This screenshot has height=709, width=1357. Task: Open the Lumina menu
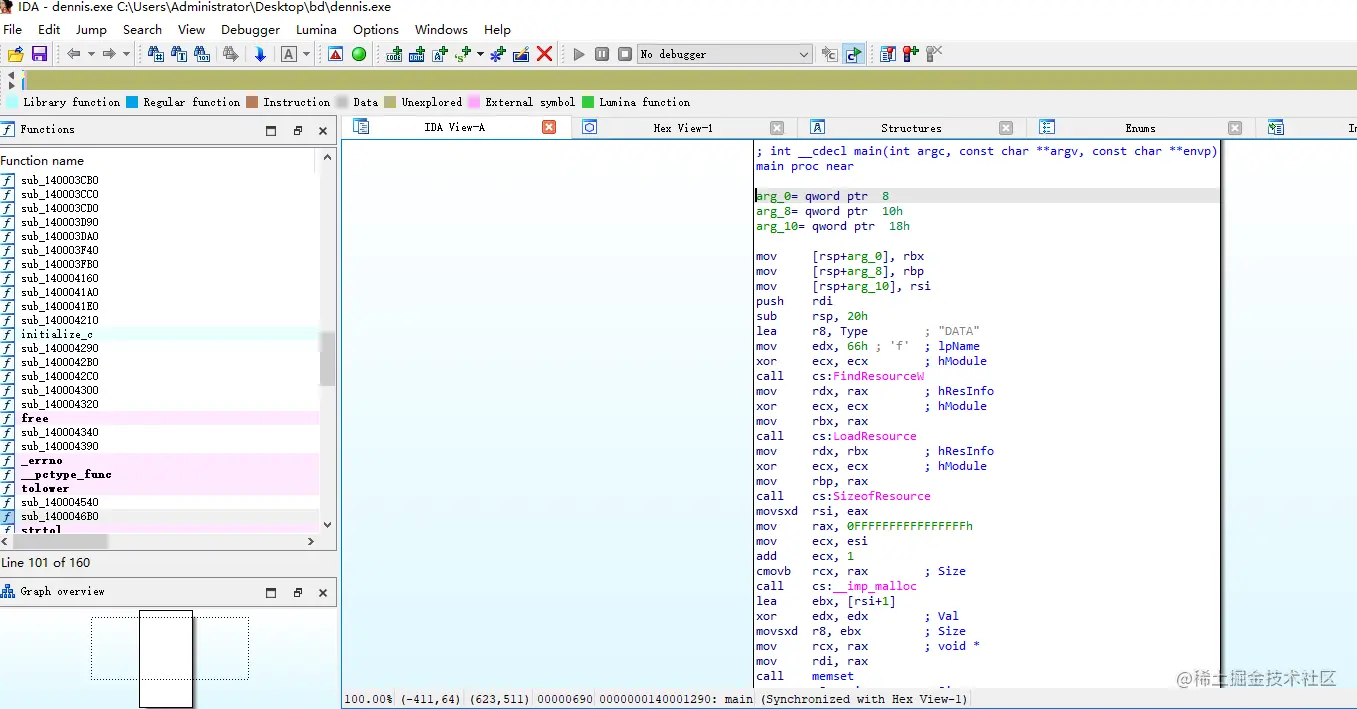[316, 29]
